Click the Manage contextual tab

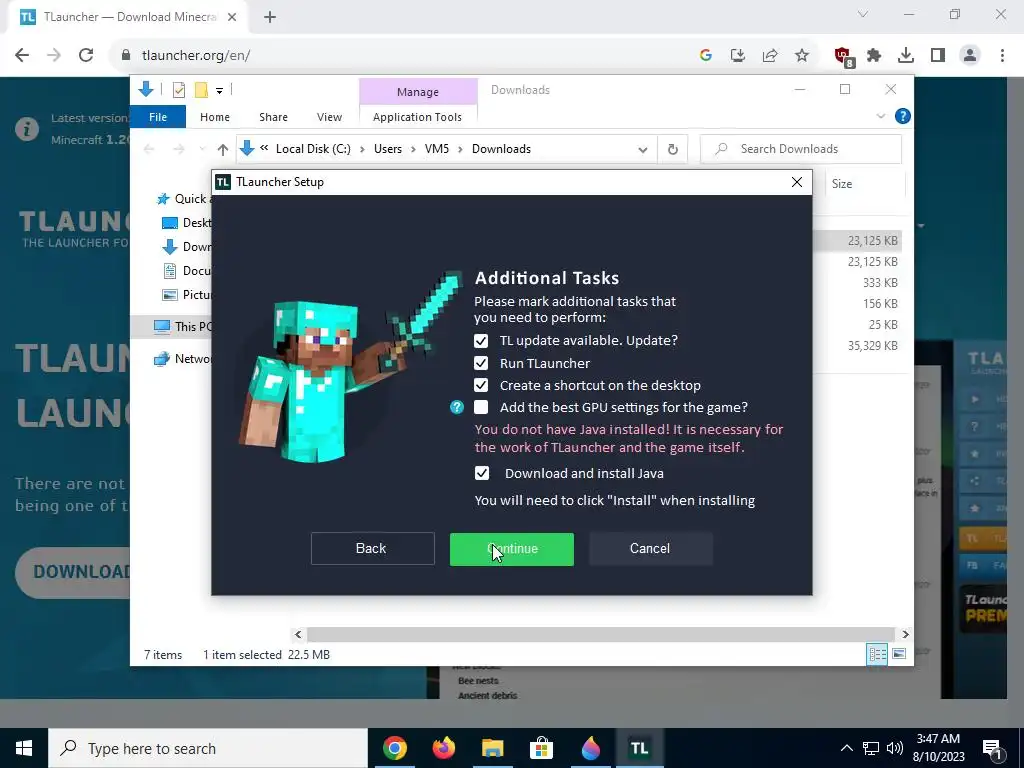coord(418,92)
